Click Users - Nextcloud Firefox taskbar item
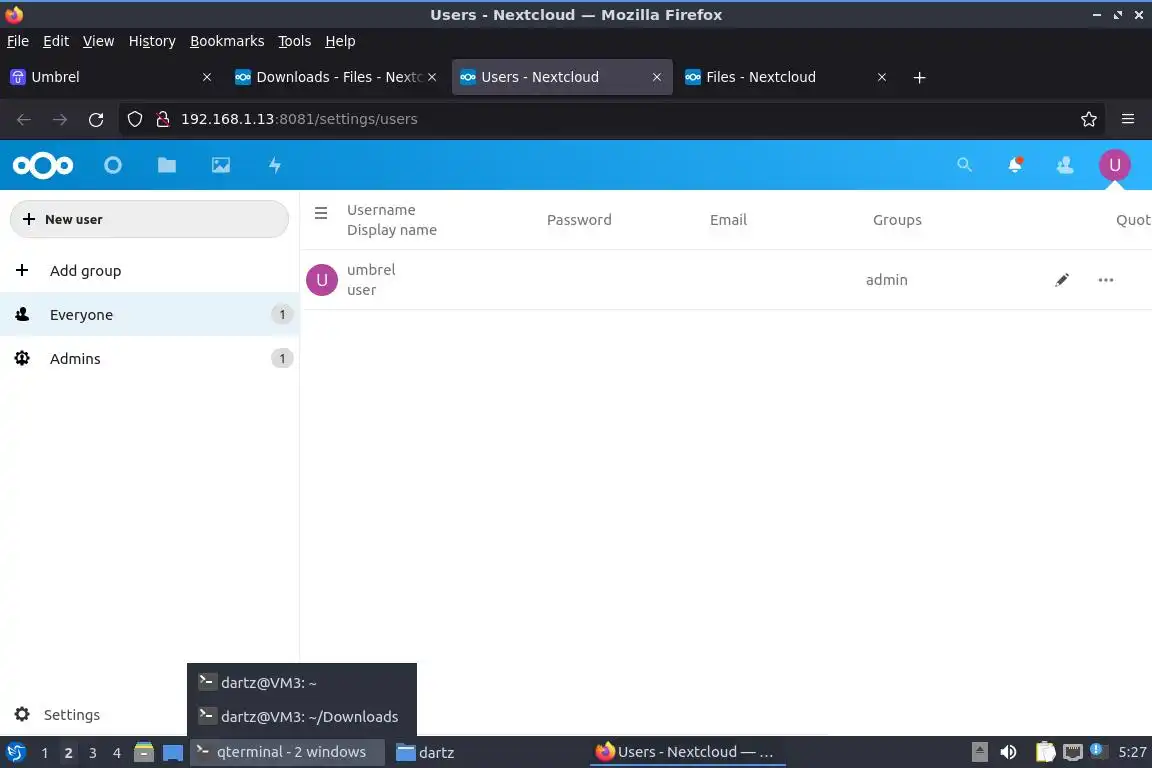This screenshot has height=768, width=1152. click(687, 752)
